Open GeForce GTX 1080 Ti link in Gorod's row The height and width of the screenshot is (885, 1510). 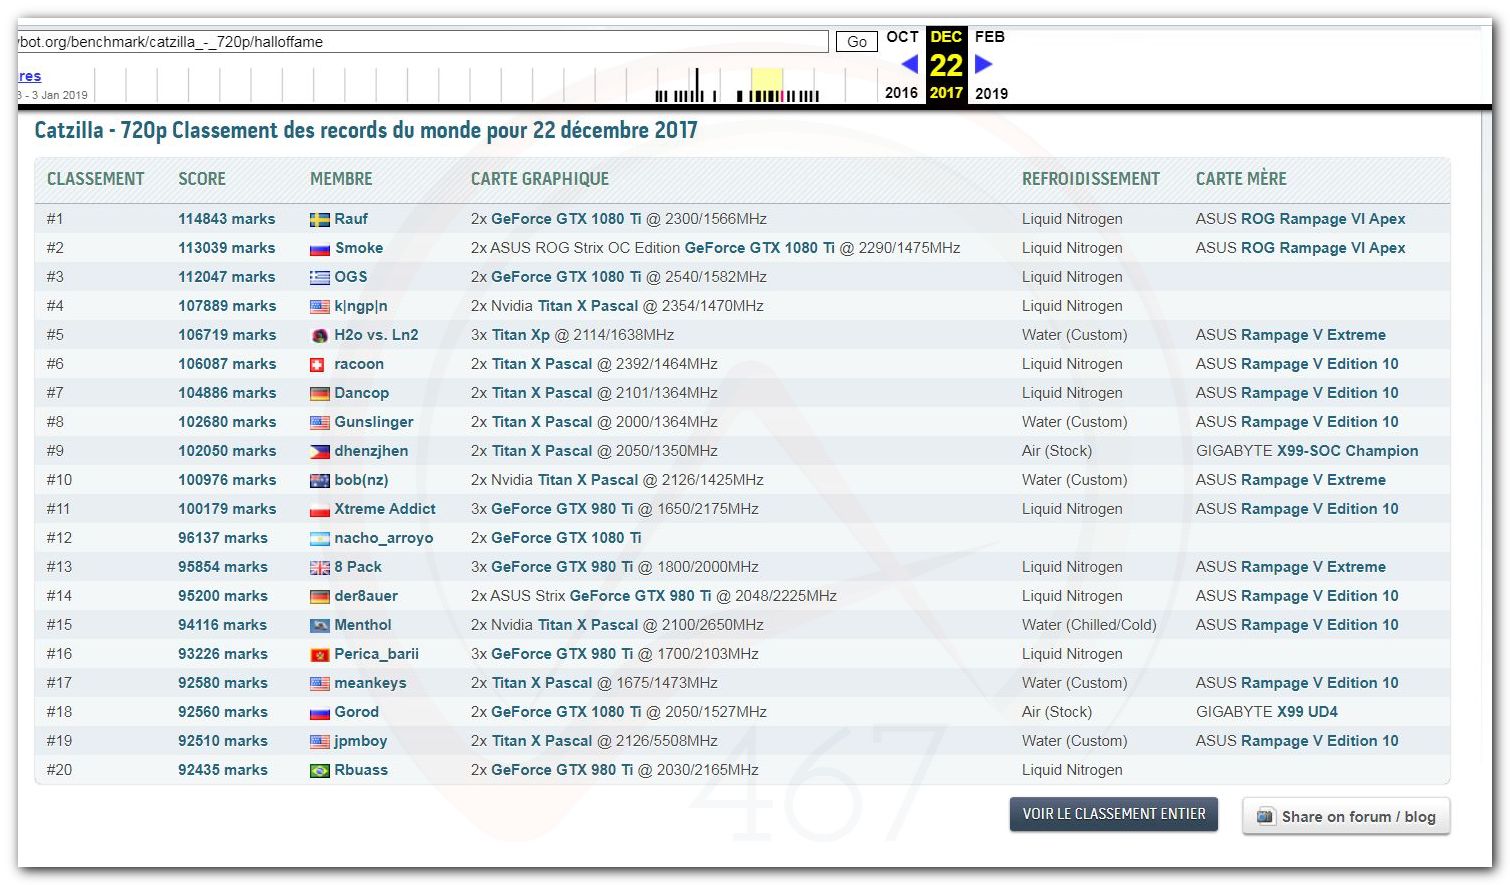[x=566, y=712]
